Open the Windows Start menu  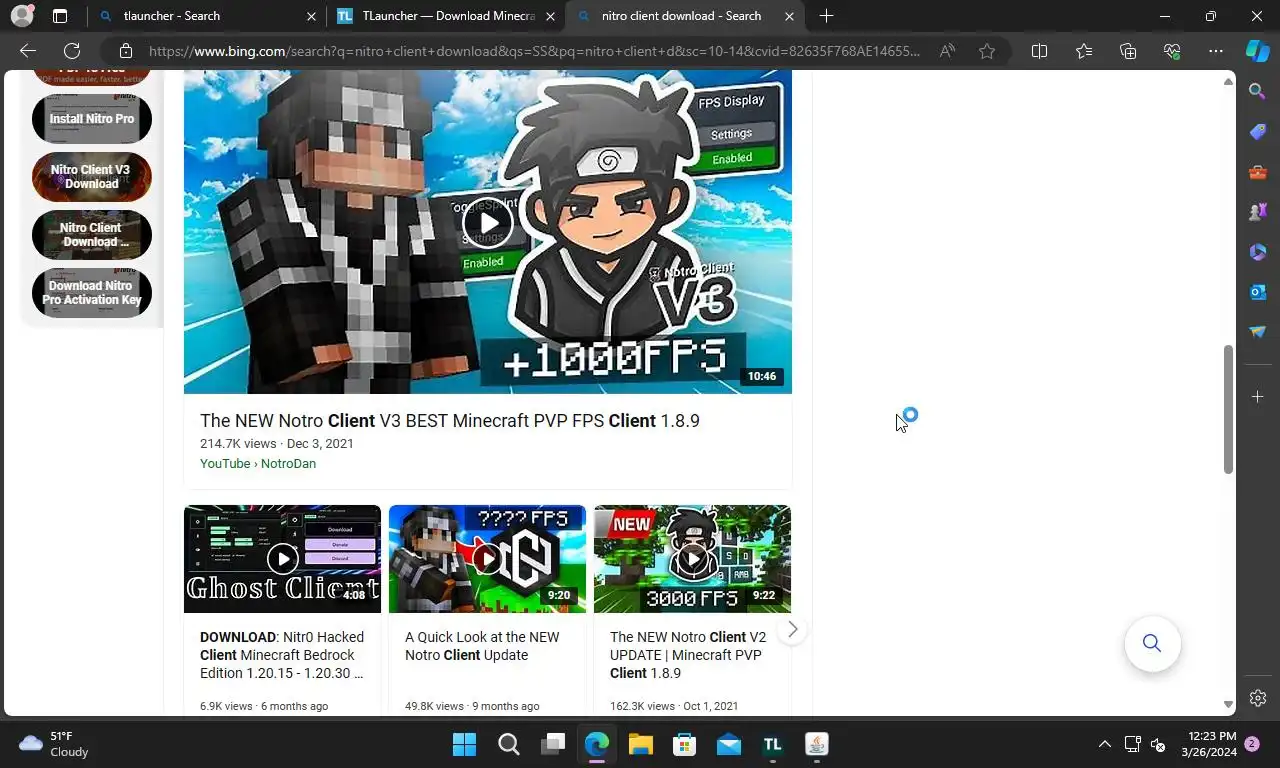pos(464,744)
